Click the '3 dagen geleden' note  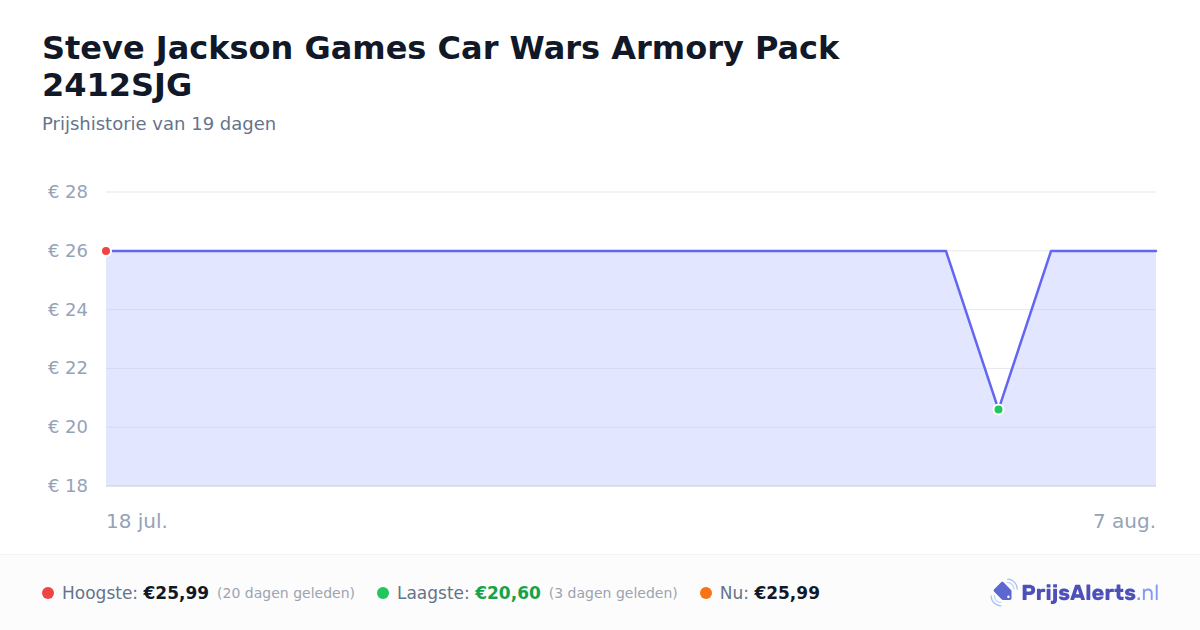(x=613, y=593)
